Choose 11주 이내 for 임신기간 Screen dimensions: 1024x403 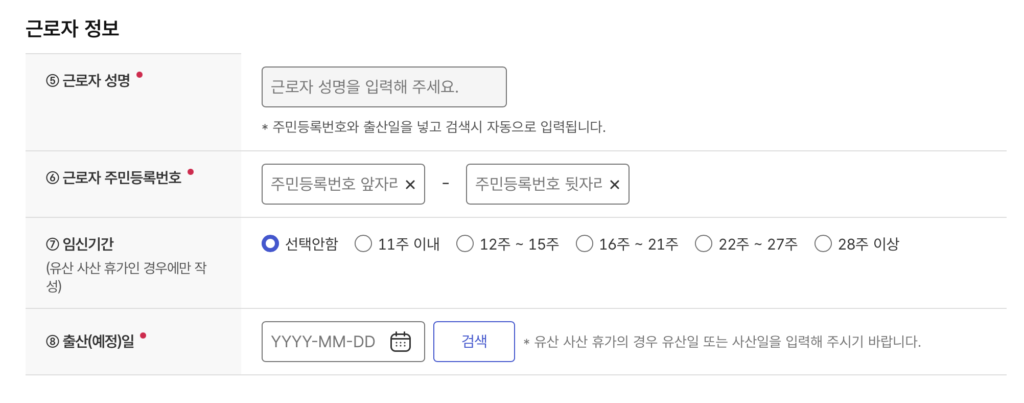click(363, 244)
